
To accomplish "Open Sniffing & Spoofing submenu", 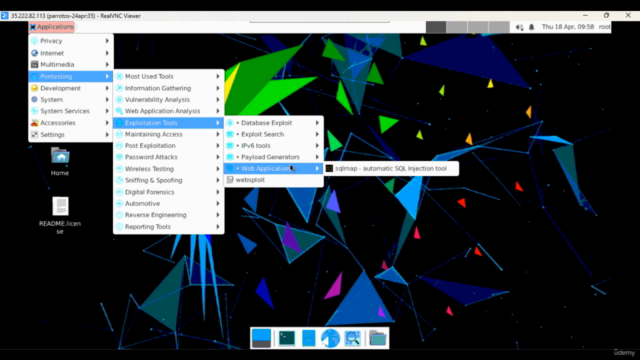I will click(x=169, y=180).
